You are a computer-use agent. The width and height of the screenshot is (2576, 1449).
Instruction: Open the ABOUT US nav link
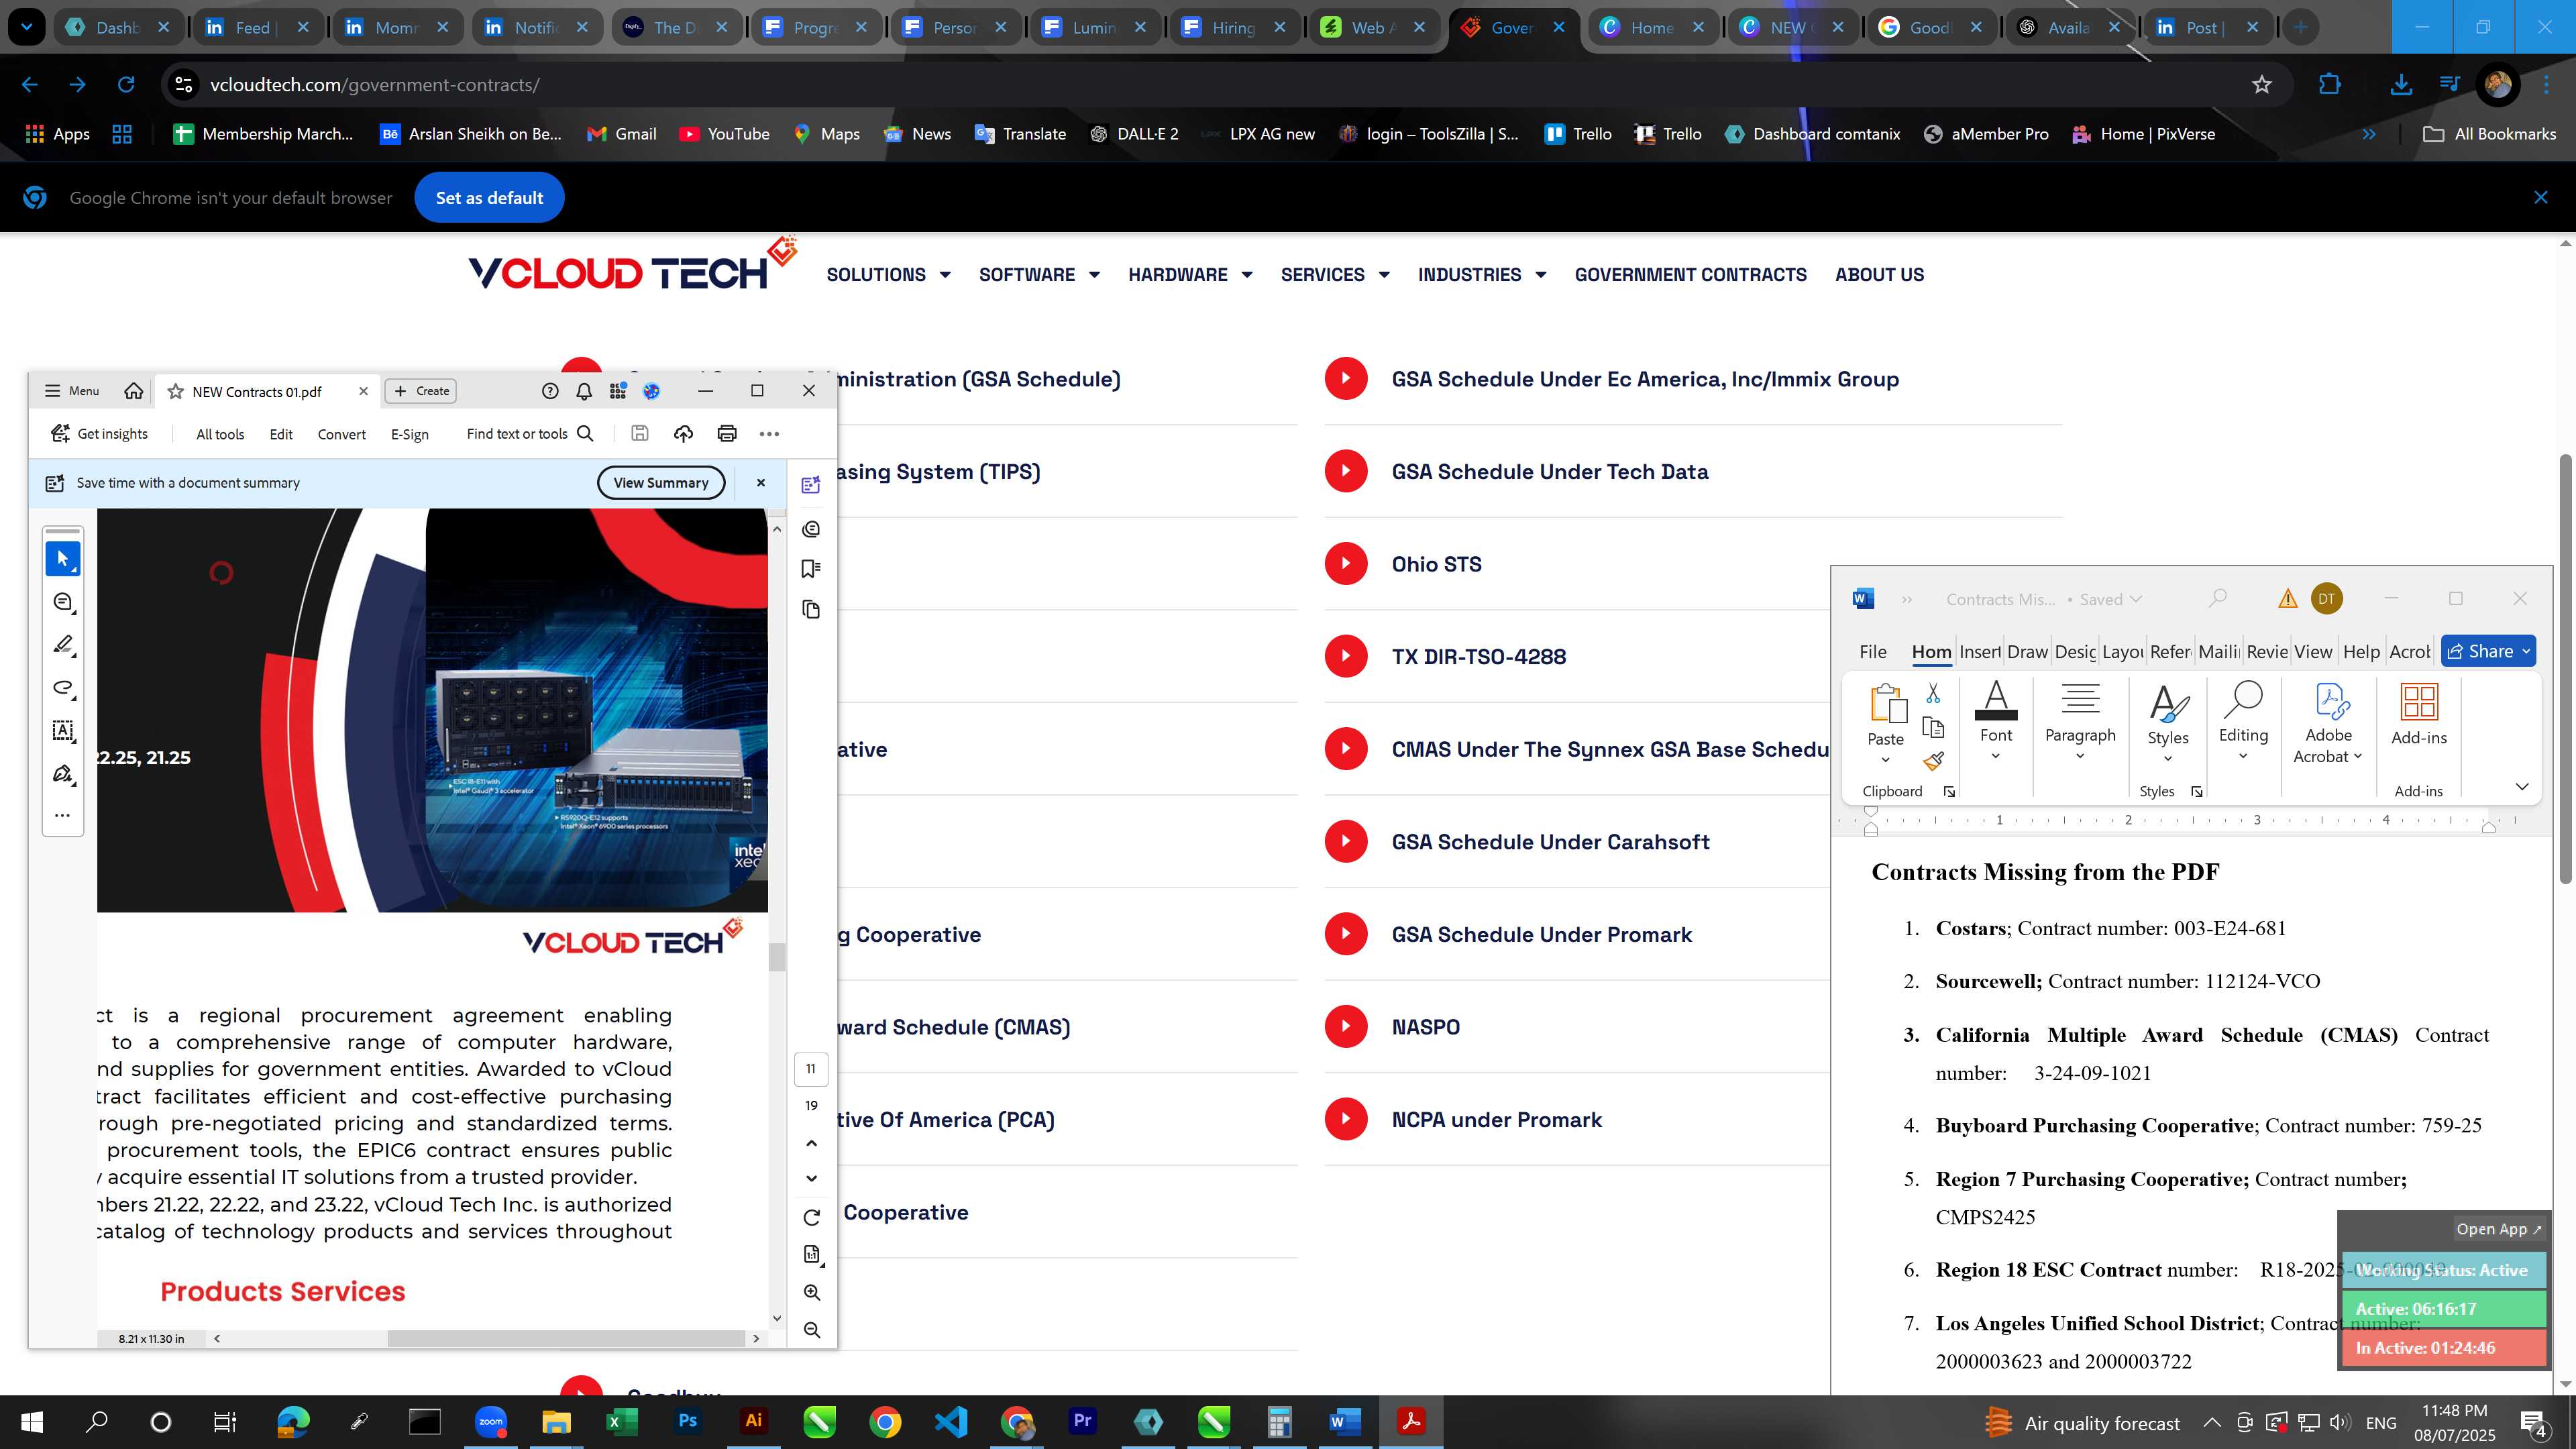click(1879, 274)
